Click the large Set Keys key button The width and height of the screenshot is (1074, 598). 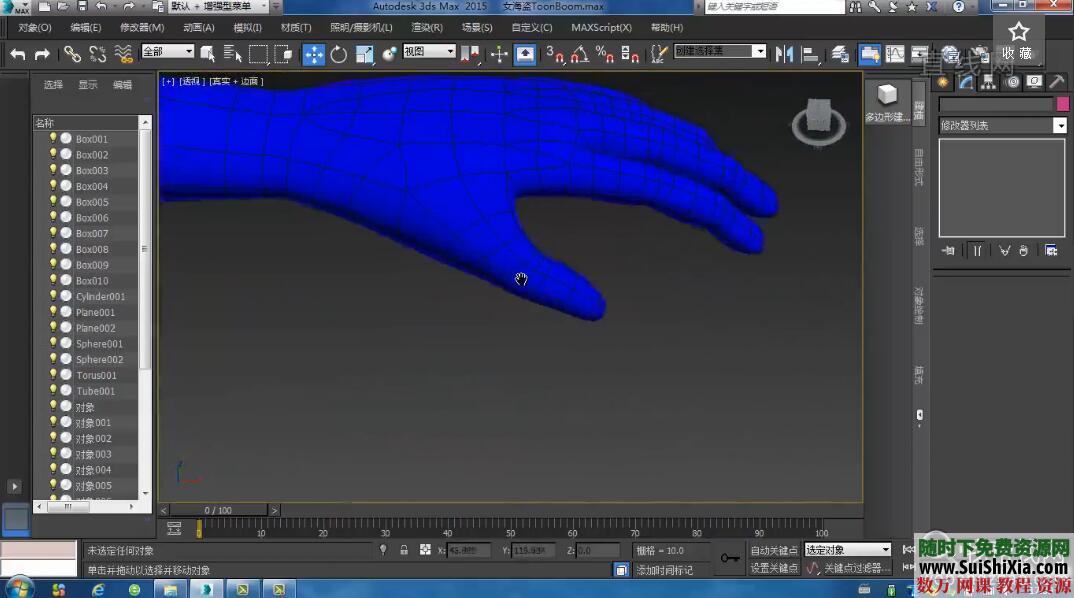coord(729,558)
